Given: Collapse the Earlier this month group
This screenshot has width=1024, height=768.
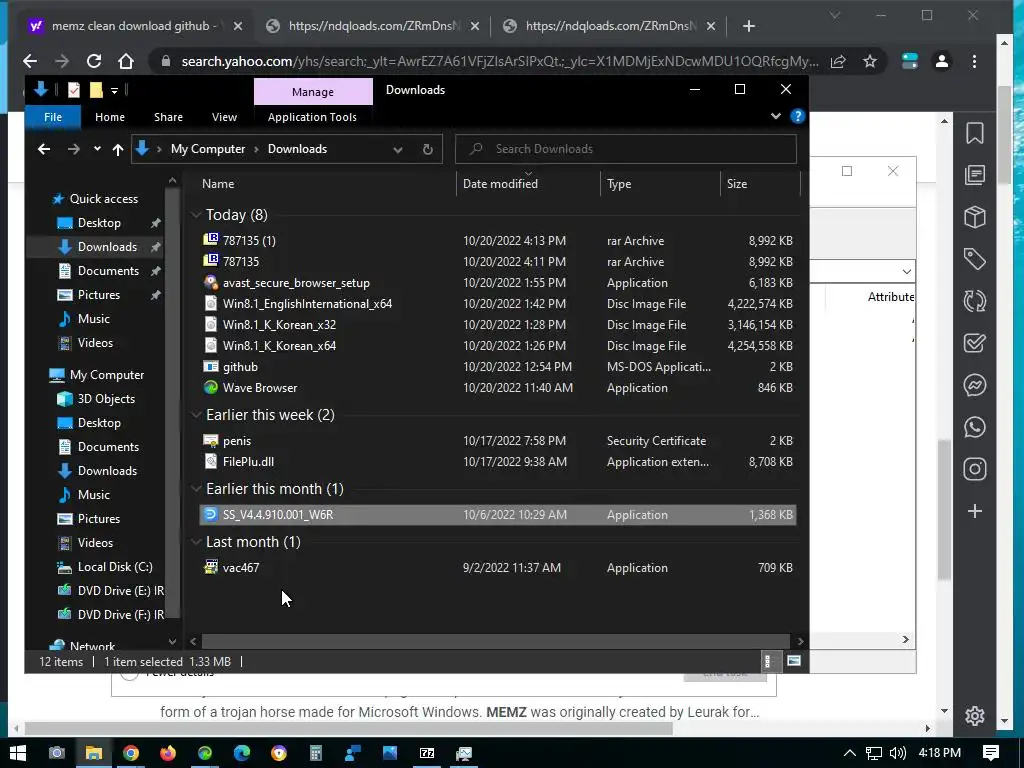Looking at the screenshot, I should coord(196,488).
